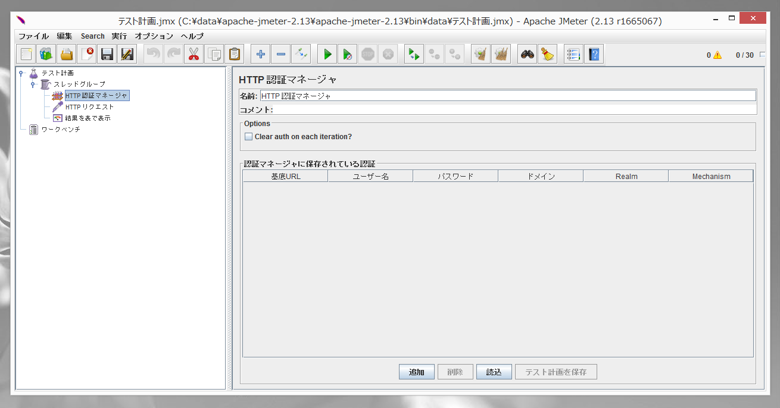Select スレッドグループ in the tree
Viewport: 780px width, 408px height.
[79, 85]
